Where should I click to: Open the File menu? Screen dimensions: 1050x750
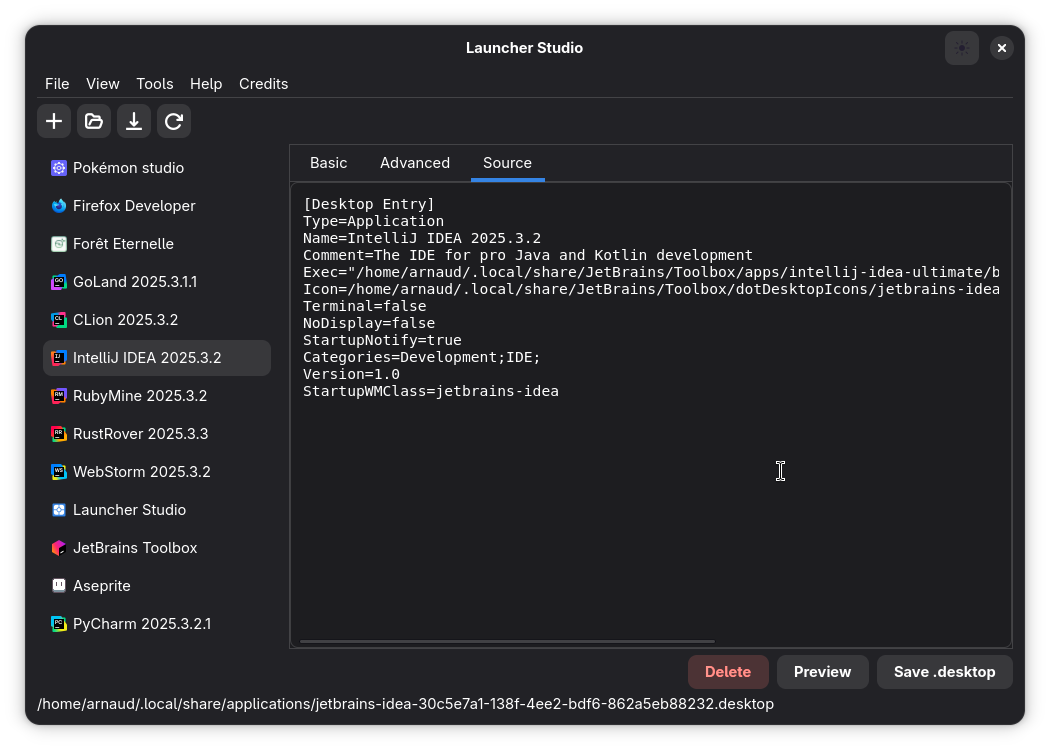[57, 84]
